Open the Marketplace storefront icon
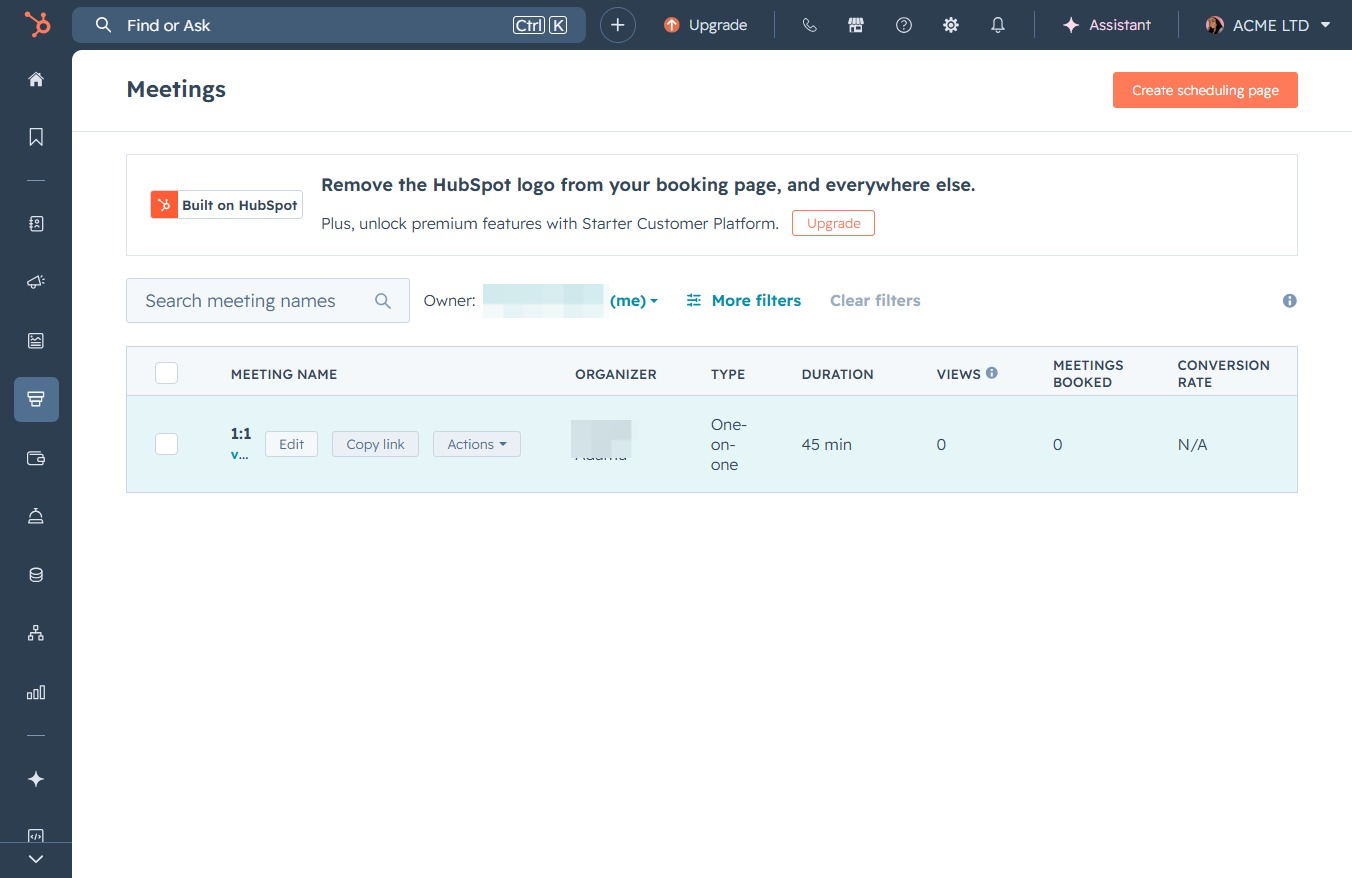The width and height of the screenshot is (1352, 878). pyautogui.click(x=856, y=25)
